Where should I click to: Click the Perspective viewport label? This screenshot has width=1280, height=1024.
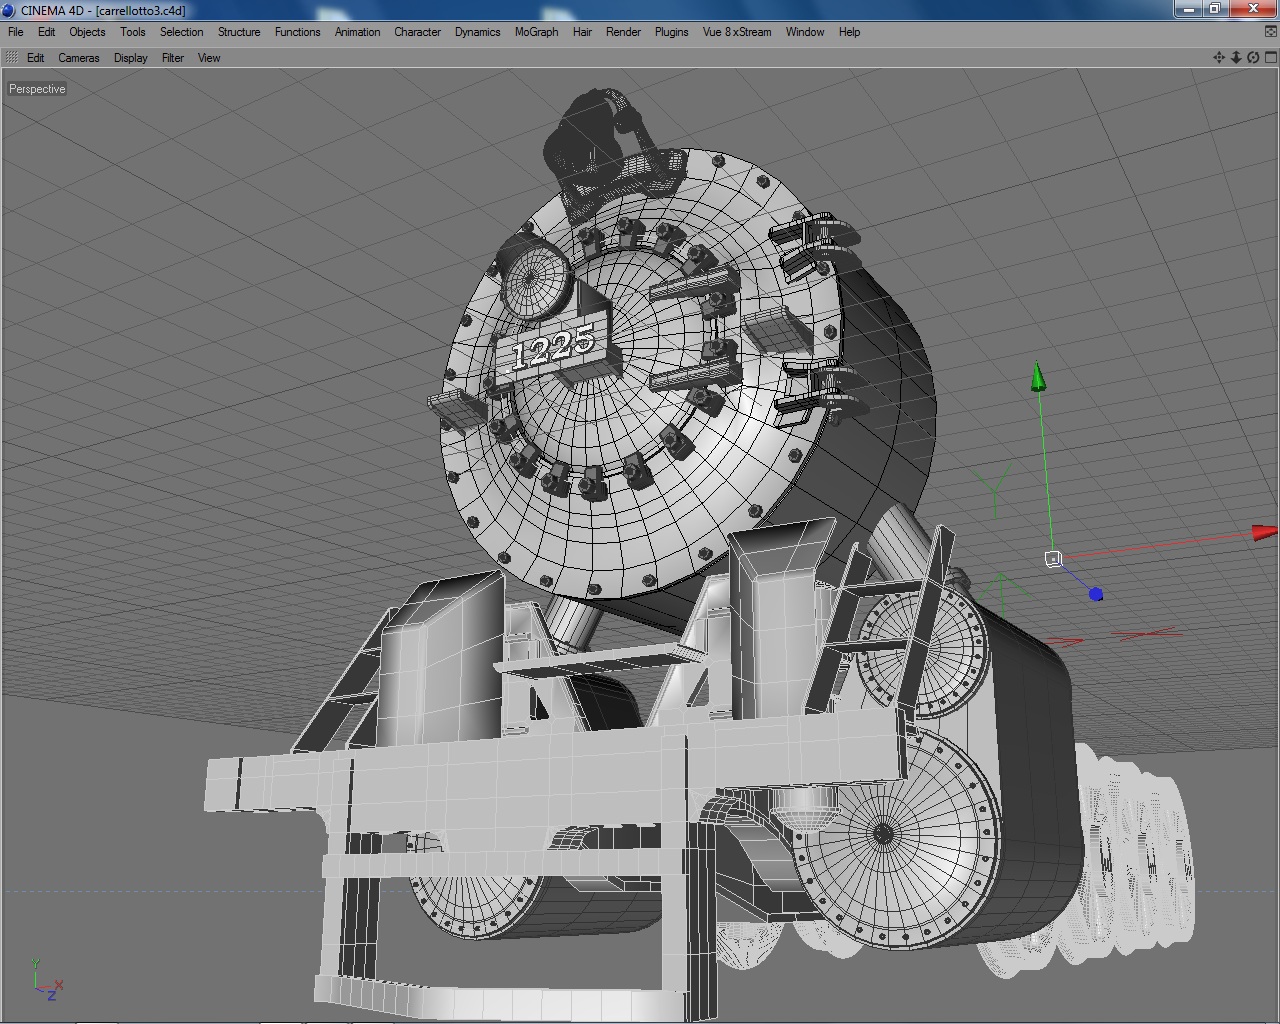pos(37,89)
